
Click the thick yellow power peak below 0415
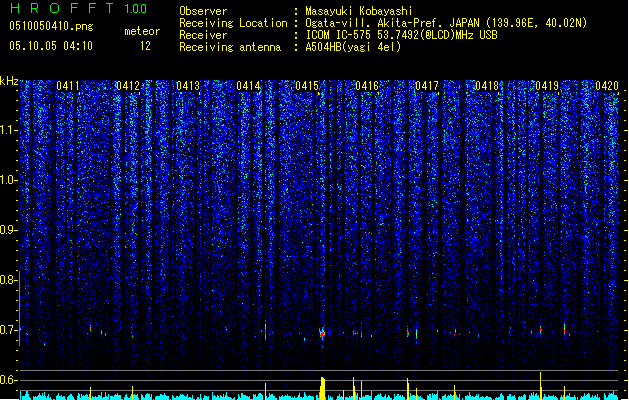point(323,388)
